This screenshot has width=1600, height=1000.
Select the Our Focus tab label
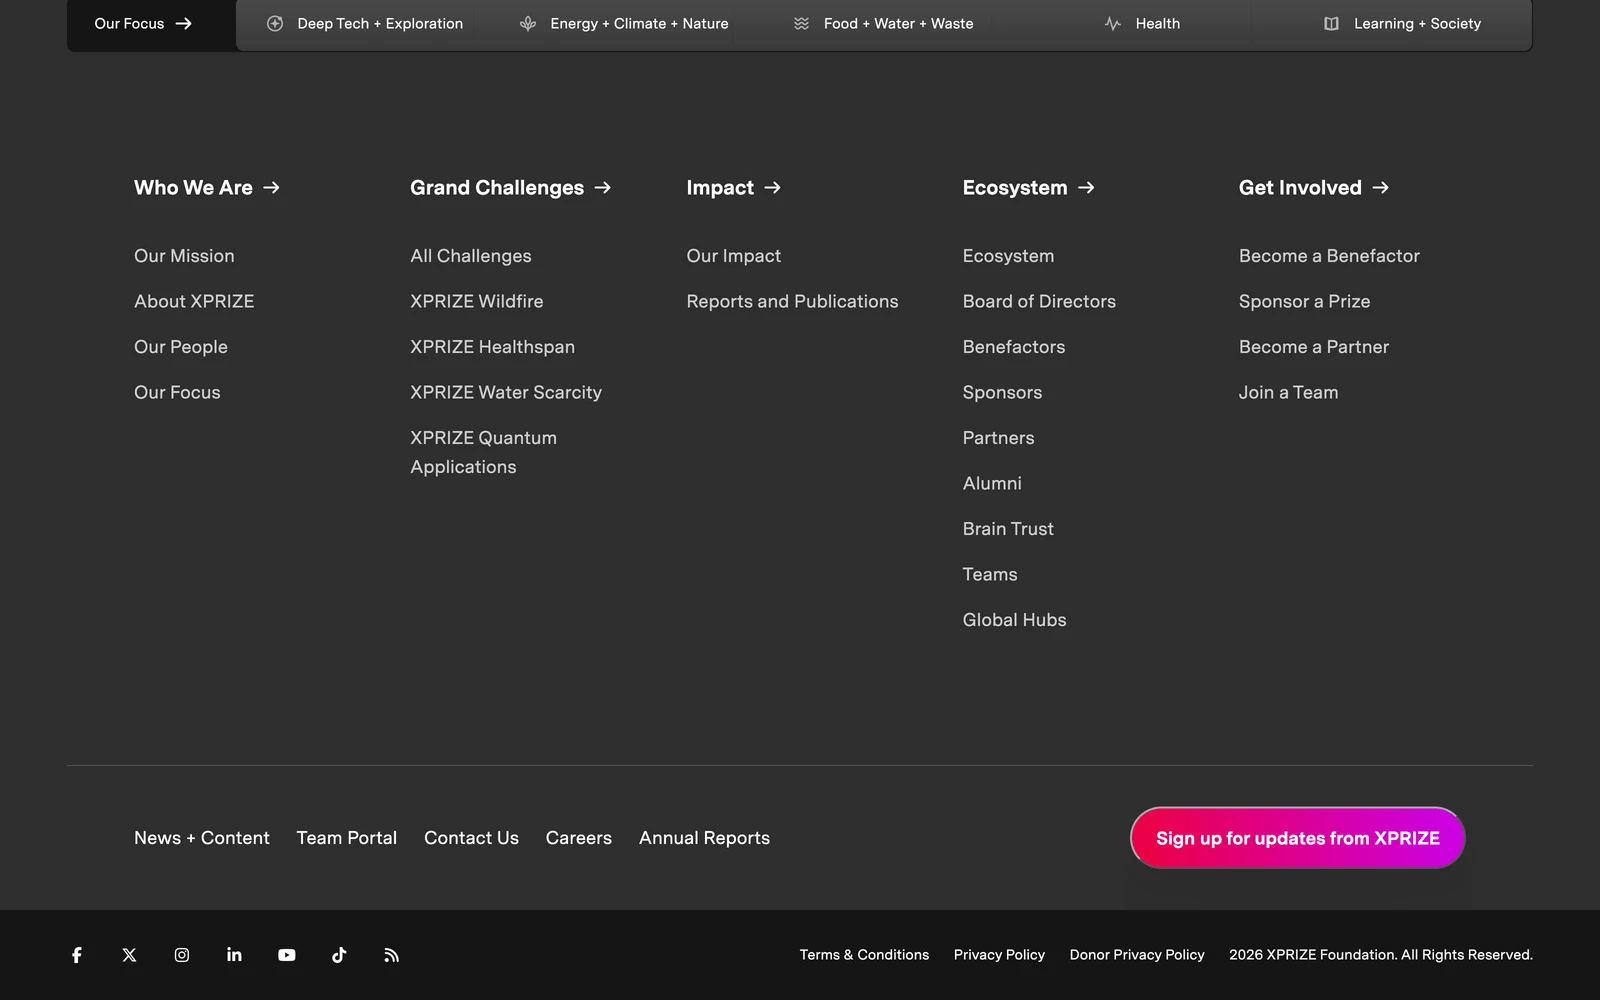point(129,23)
